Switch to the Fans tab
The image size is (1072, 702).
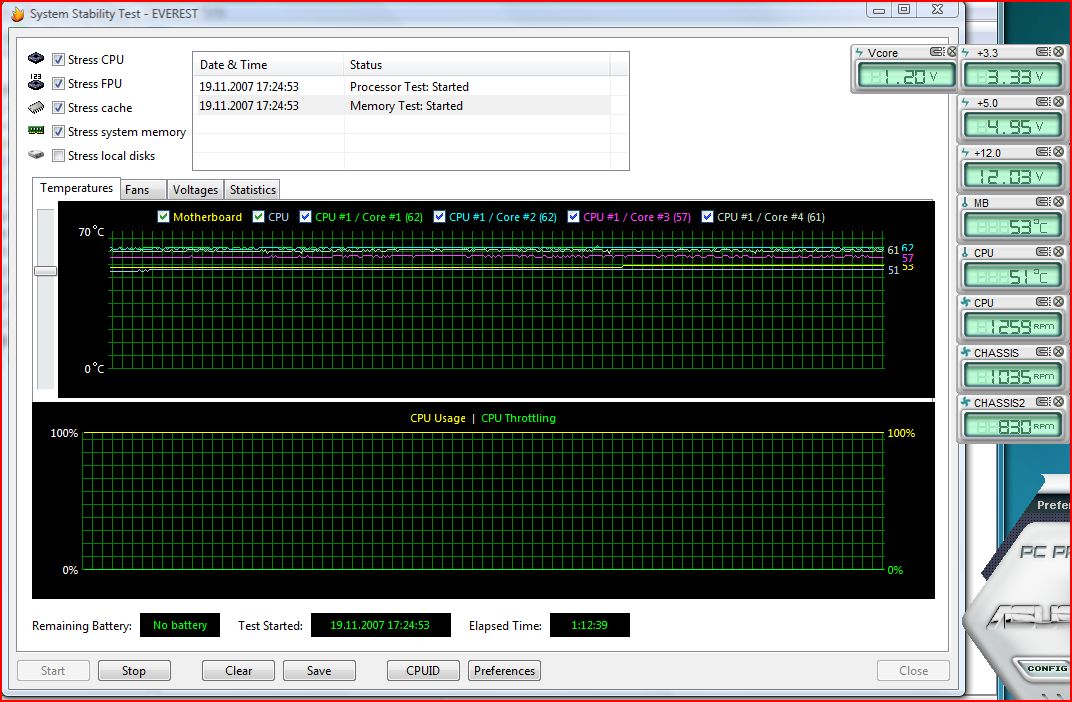143,190
